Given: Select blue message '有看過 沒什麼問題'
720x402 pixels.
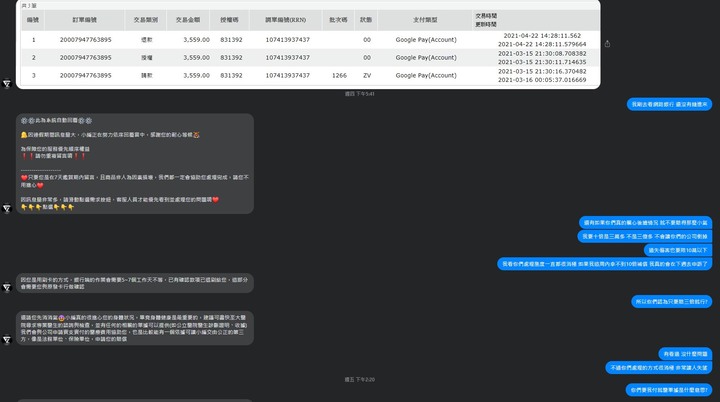Looking at the screenshot, I should point(686,354).
